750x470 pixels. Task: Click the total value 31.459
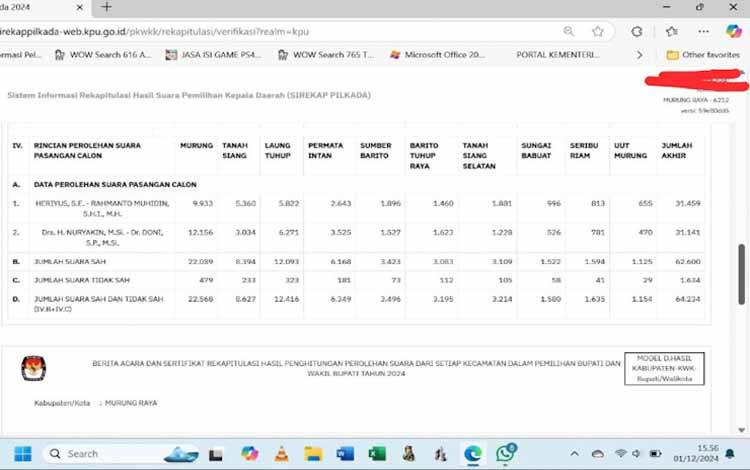[x=688, y=203]
